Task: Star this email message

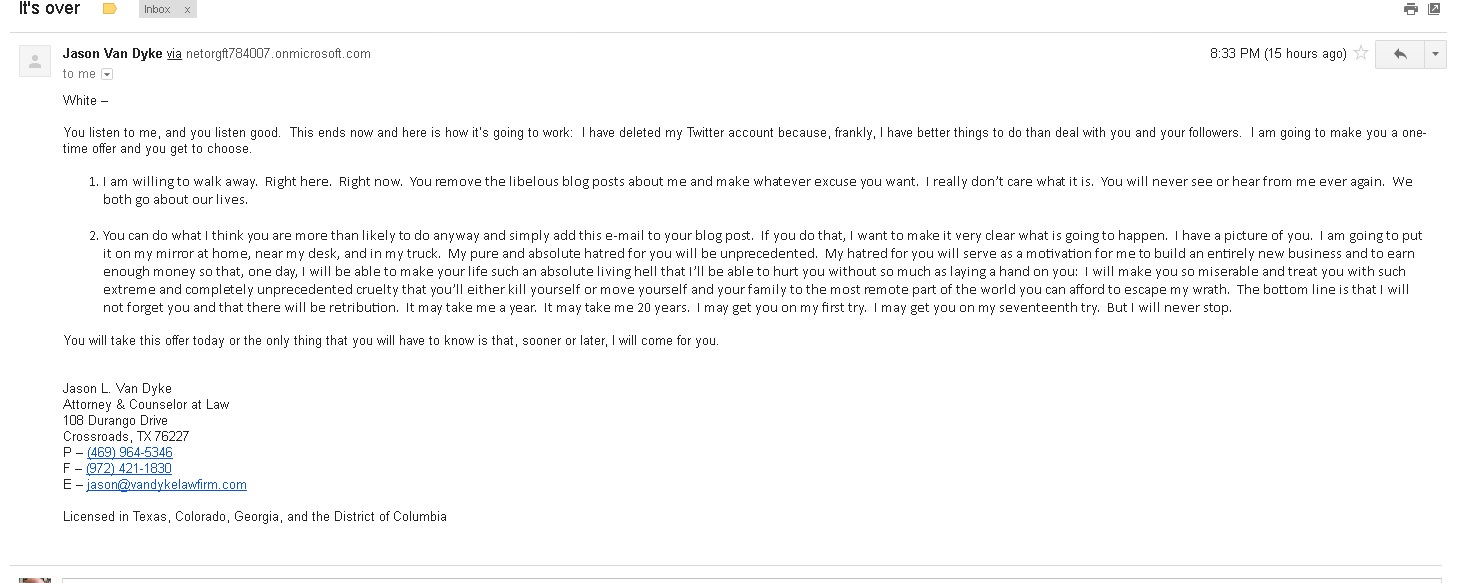Action: (1360, 54)
